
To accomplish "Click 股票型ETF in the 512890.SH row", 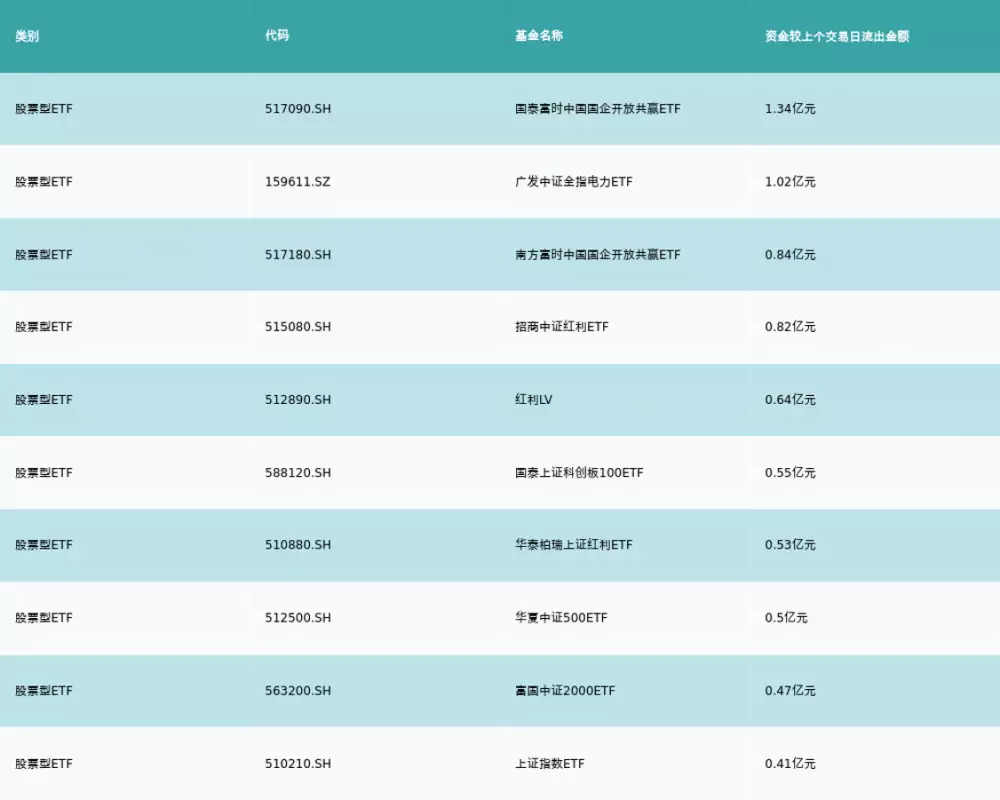I will pos(44,400).
